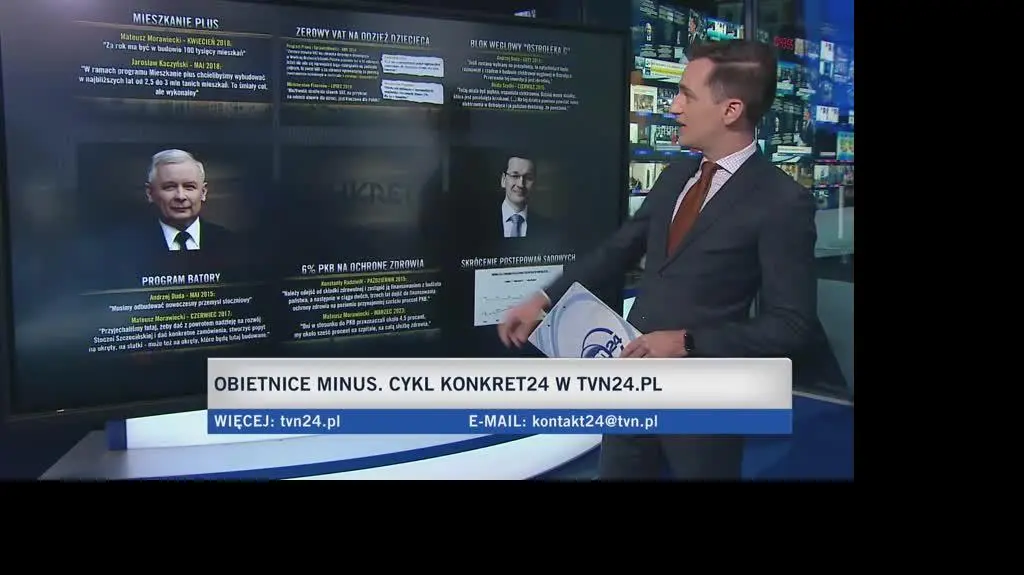This screenshot has width=1024, height=575.
Task: Click the MIESZKANIE PLUS heading
Action: [x=175, y=20]
